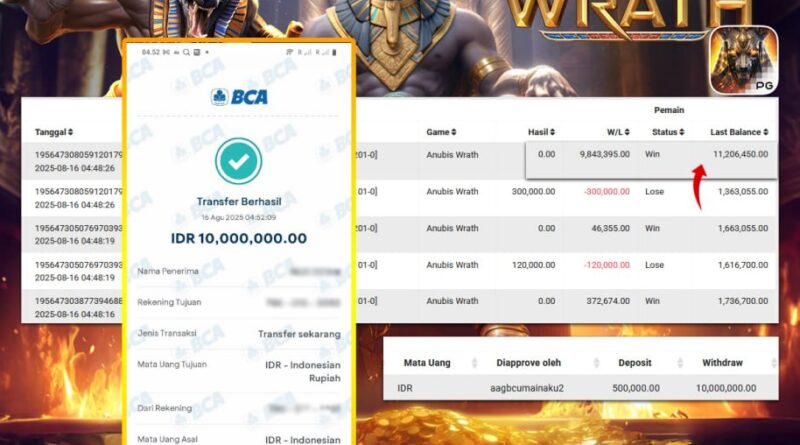Sort by the Status column header
800x445 pixels.
point(668,132)
